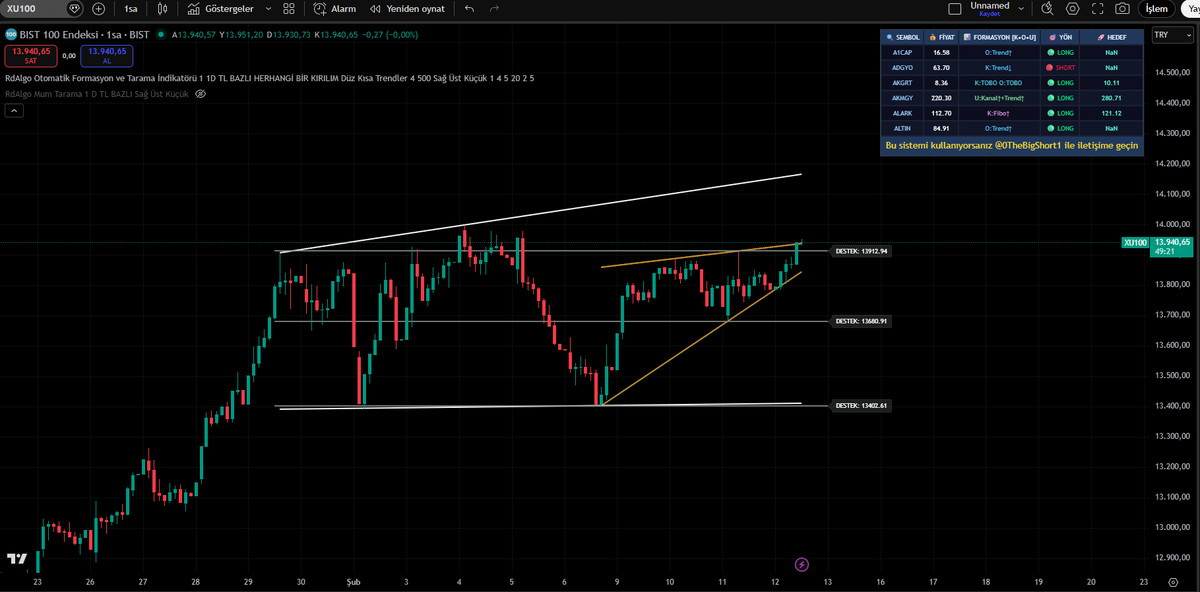The image size is (1200, 592).
Task: Click the SHORT direction in ADGYO row
Action: point(1061,67)
